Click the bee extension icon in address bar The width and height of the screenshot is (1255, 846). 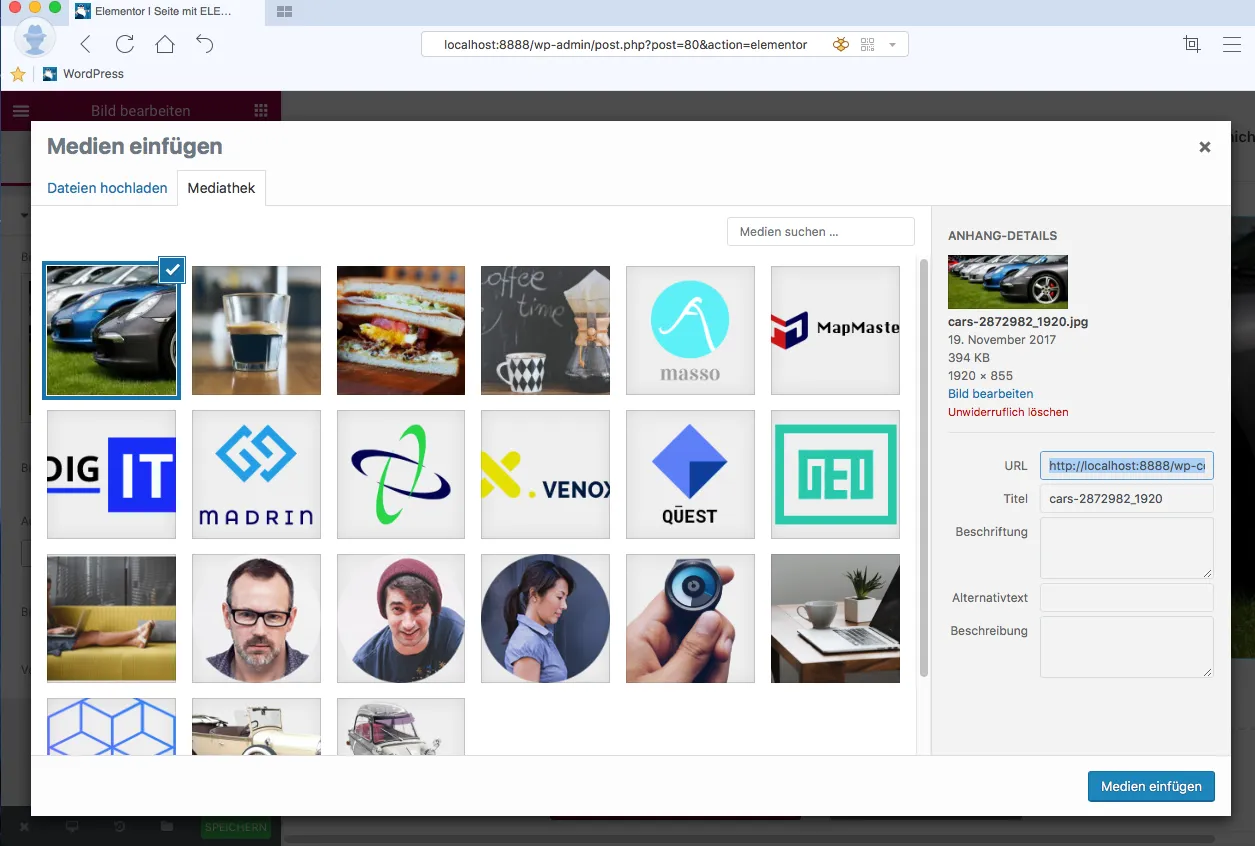coord(841,44)
